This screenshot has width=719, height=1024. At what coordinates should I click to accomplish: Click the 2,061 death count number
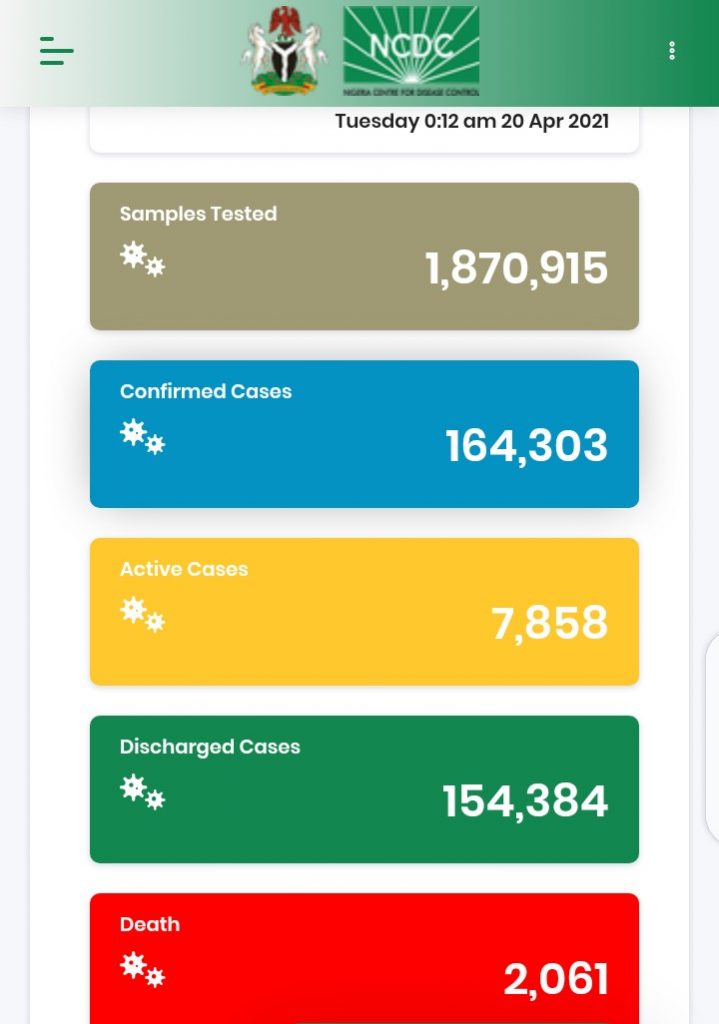click(555, 979)
